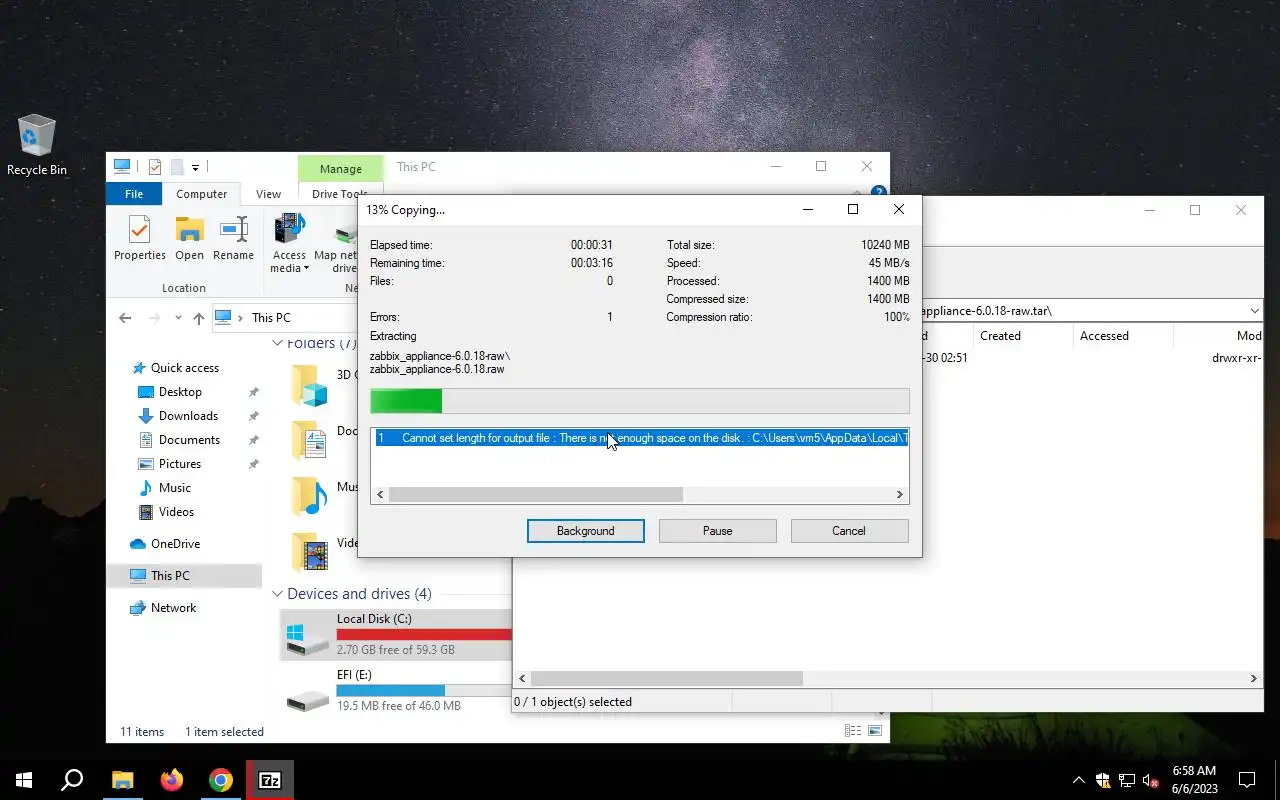Image resolution: width=1280 pixels, height=800 pixels.
Task: Click the error list horizontal scrollbar thumb
Action: (535, 494)
